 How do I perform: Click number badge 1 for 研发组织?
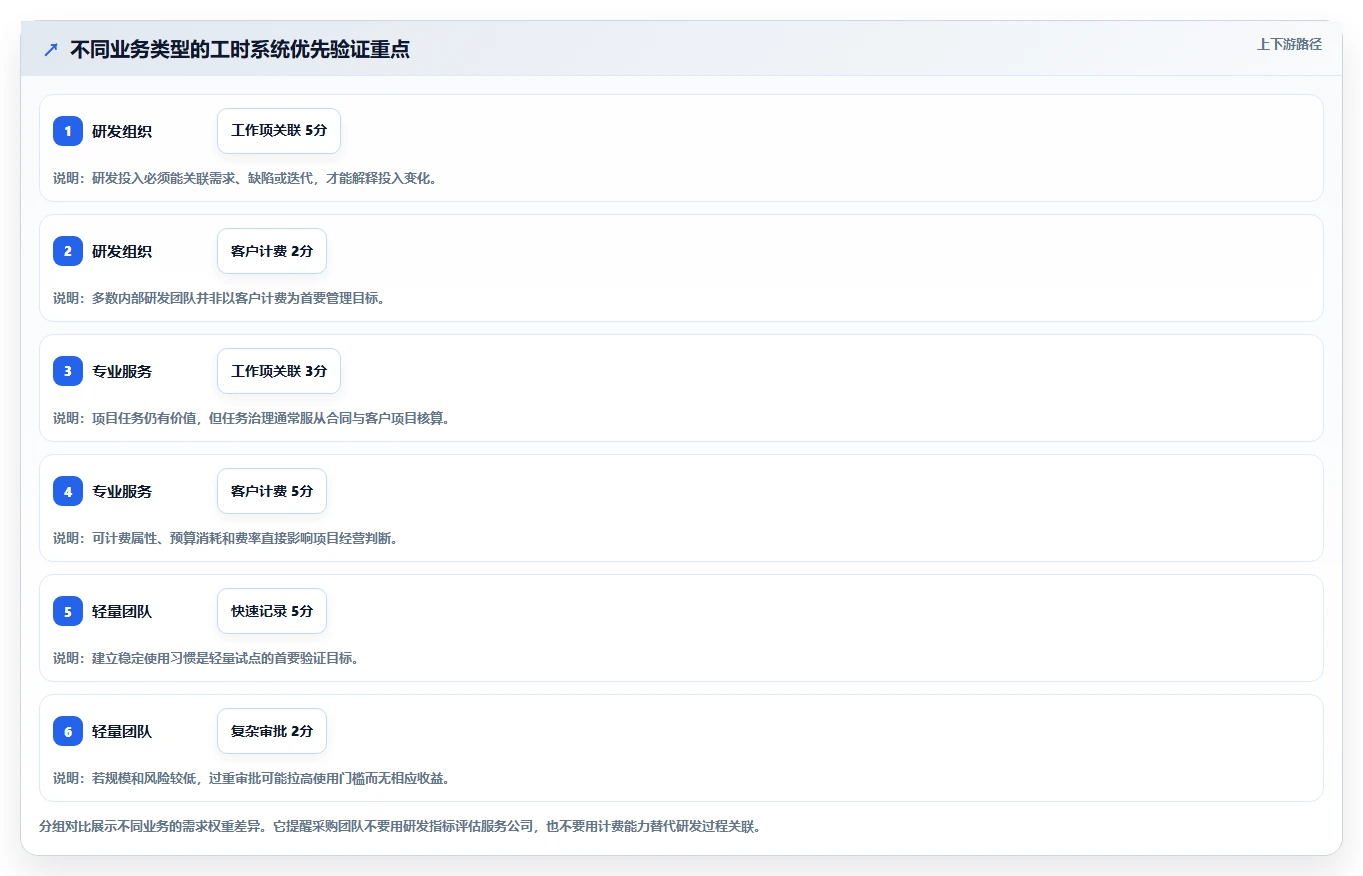[68, 131]
